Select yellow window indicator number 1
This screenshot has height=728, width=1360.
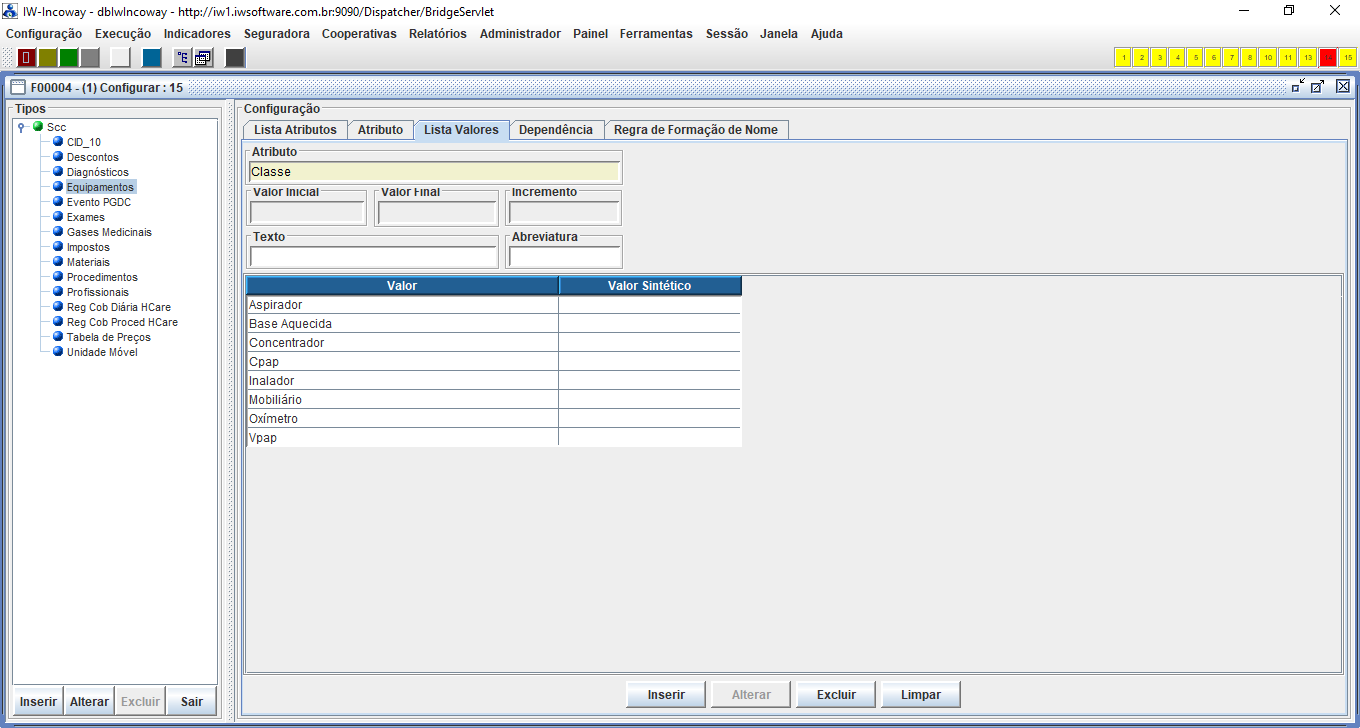[1123, 58]
